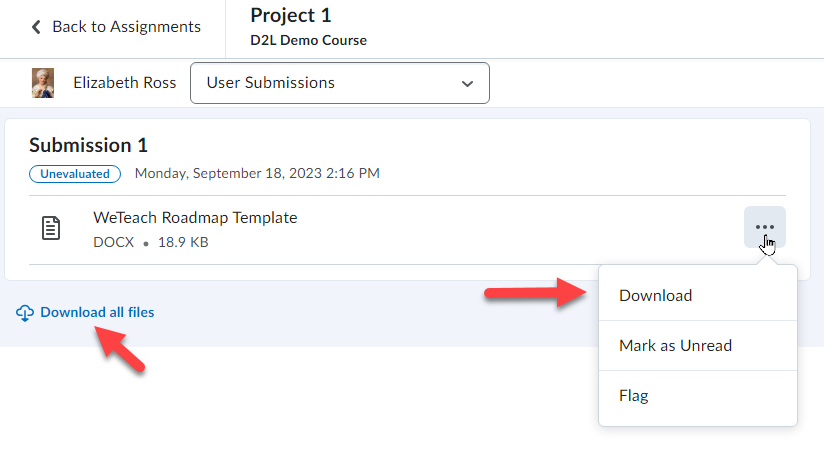Click Elizabeth Ross profile avatar
This screenshot has width=824, height=461.
point(43,83)
